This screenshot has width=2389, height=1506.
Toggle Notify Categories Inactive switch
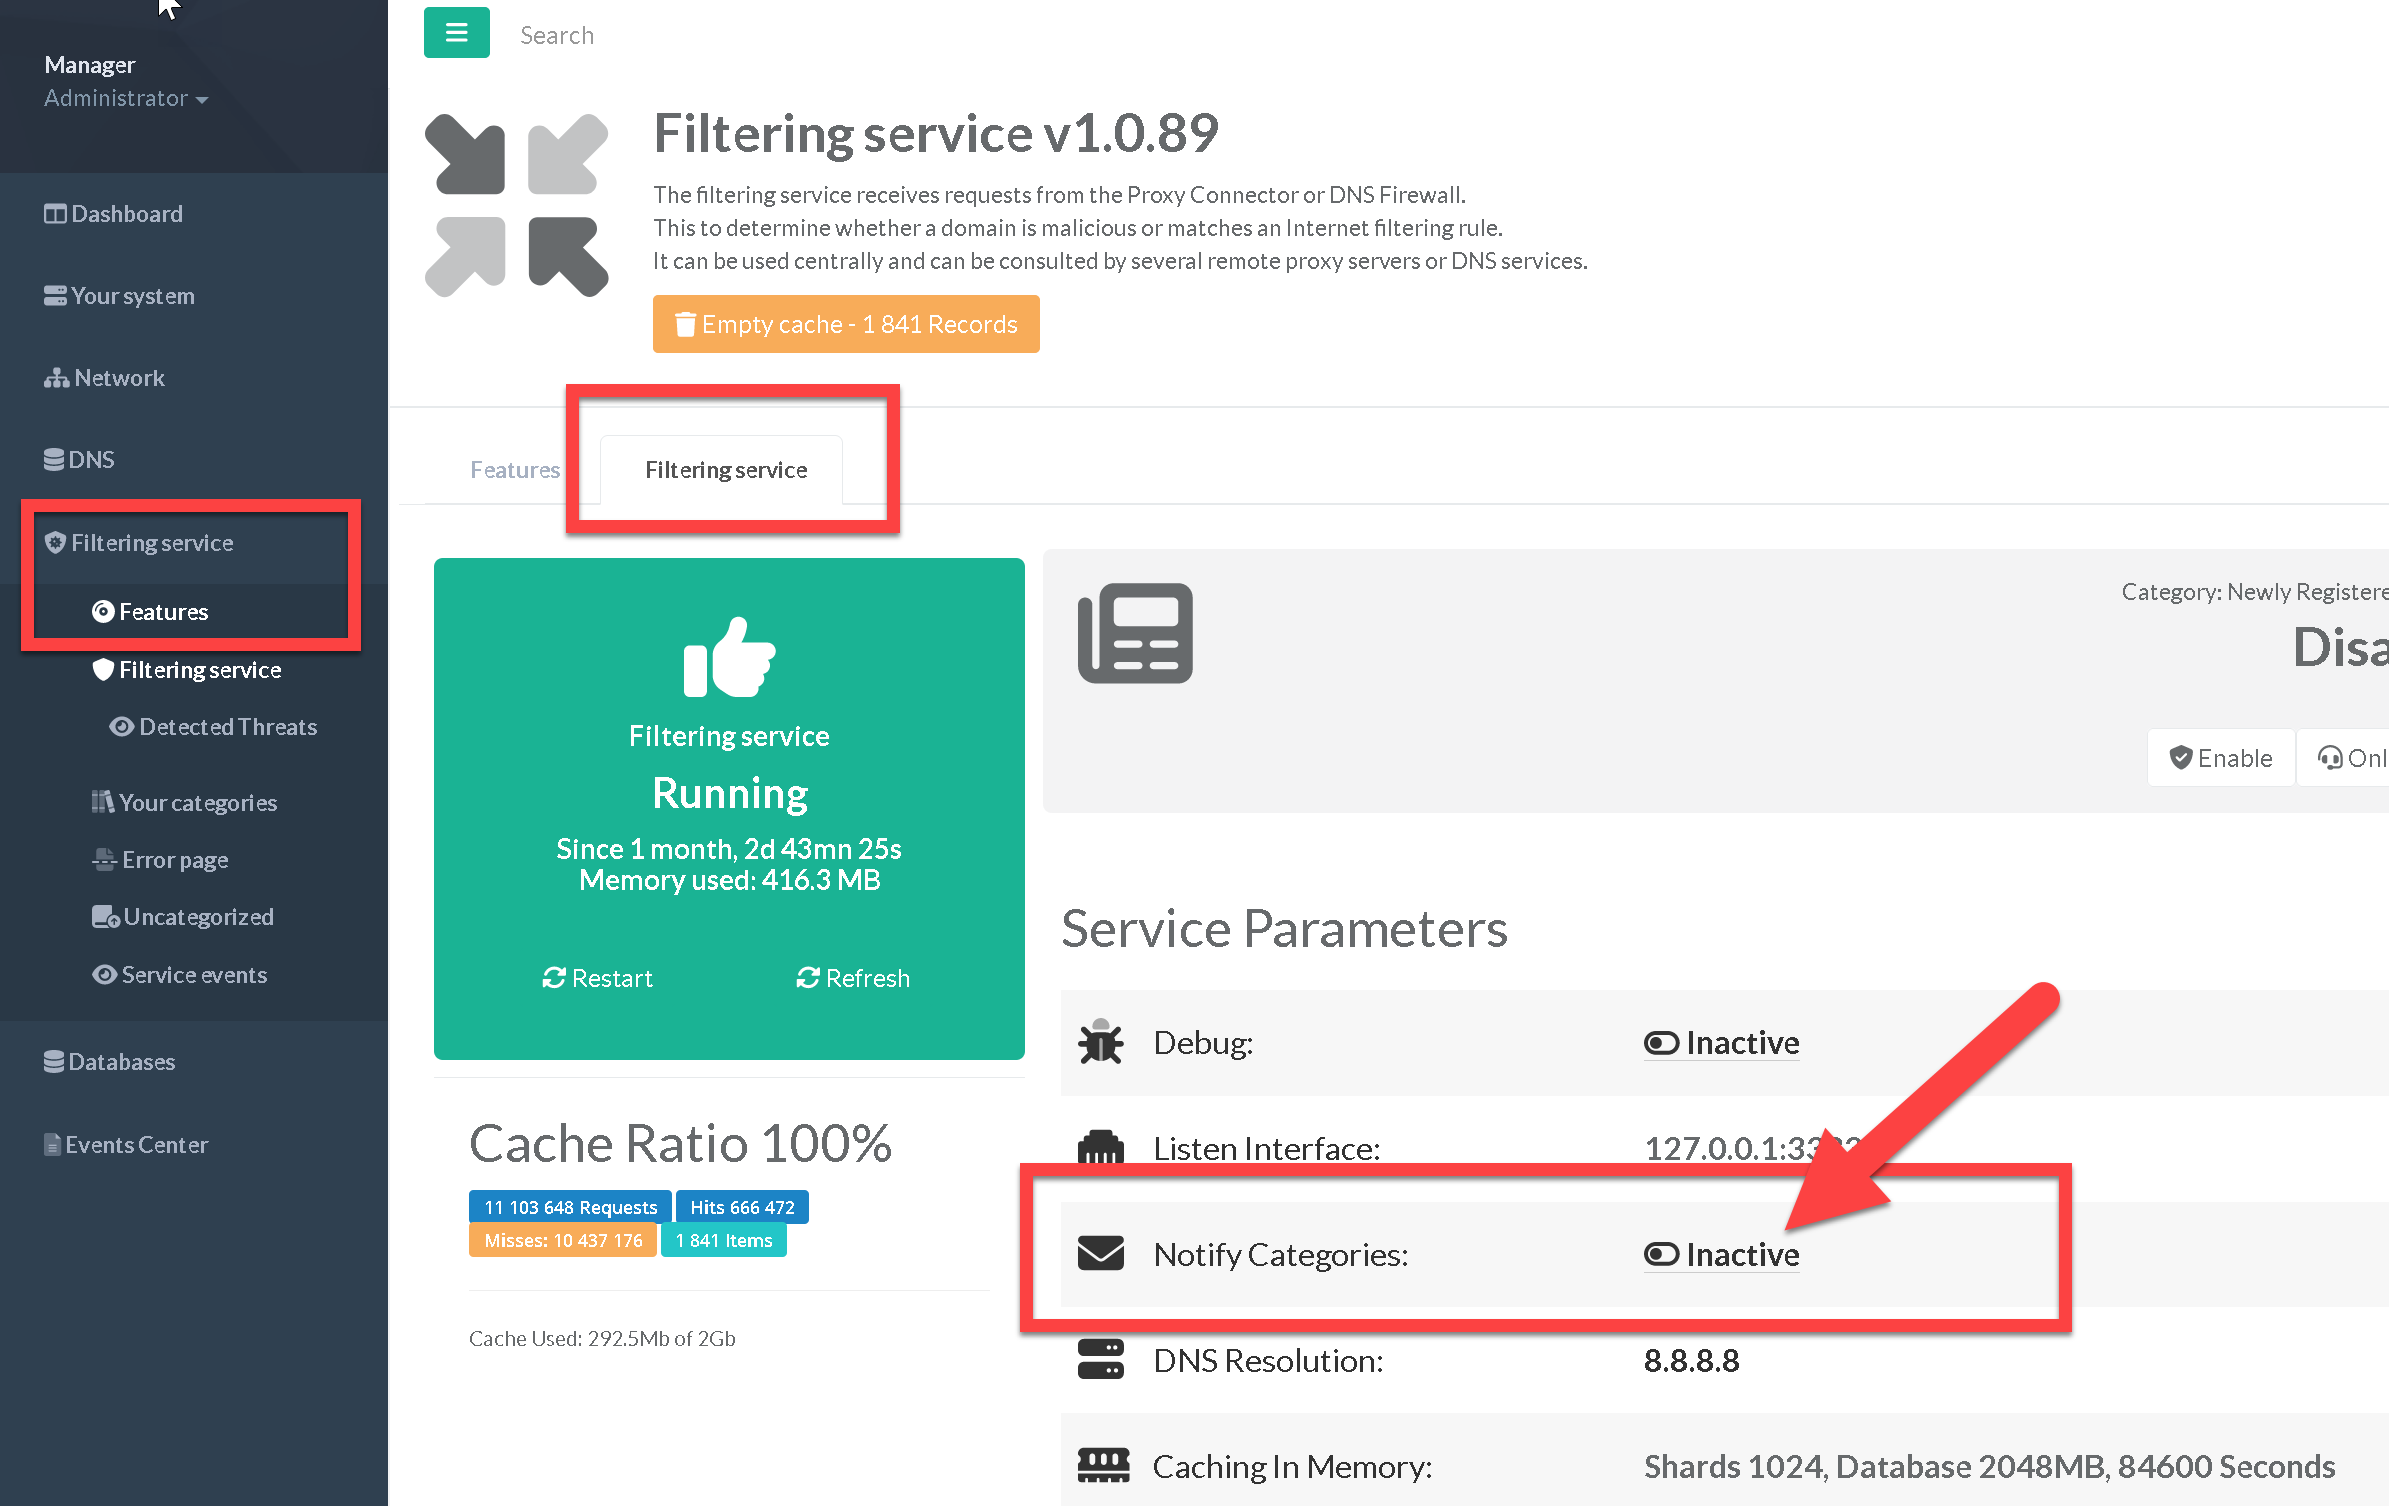pyautogui.click(x=1721, y=1254)
